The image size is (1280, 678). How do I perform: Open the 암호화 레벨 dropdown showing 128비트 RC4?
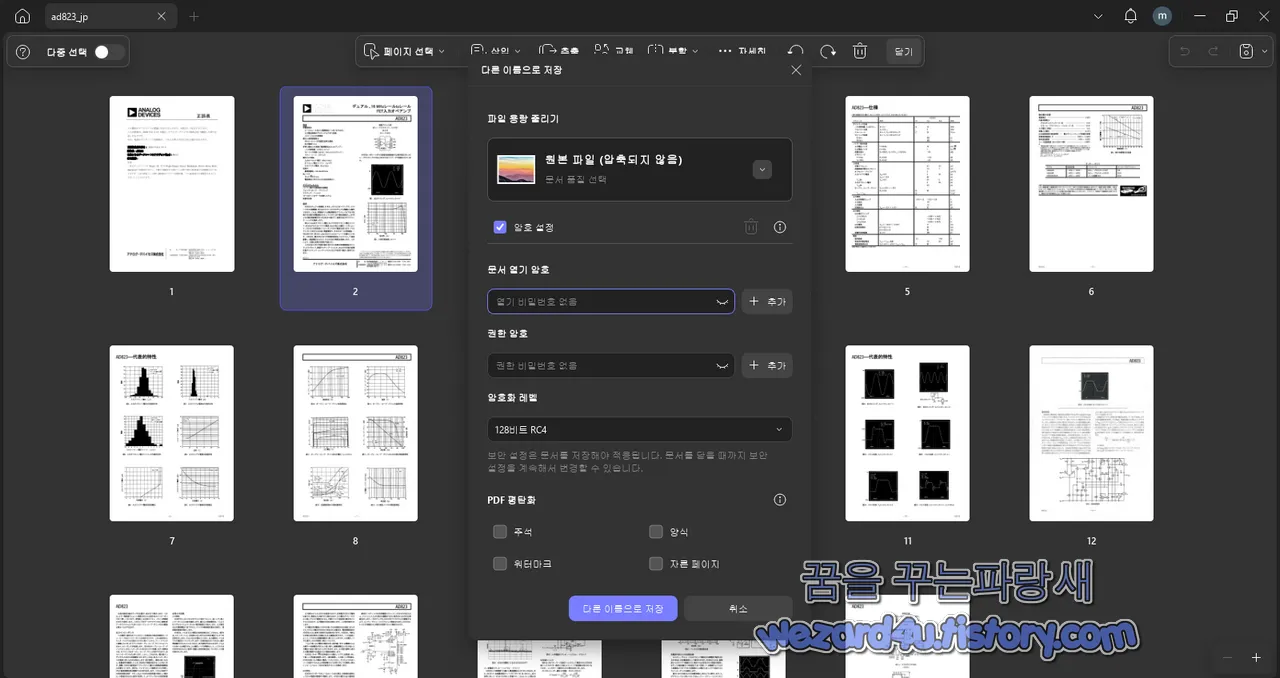point(639,429)
